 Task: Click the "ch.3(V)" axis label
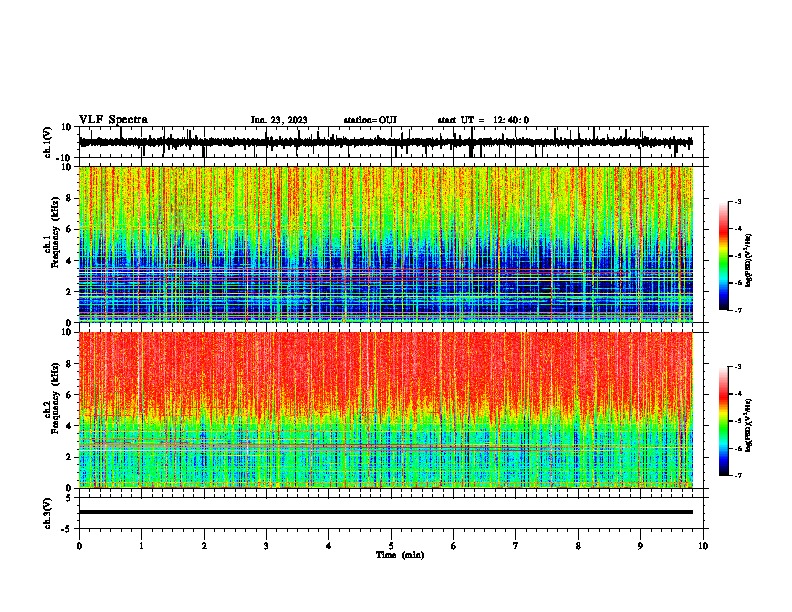coord(48,513)
